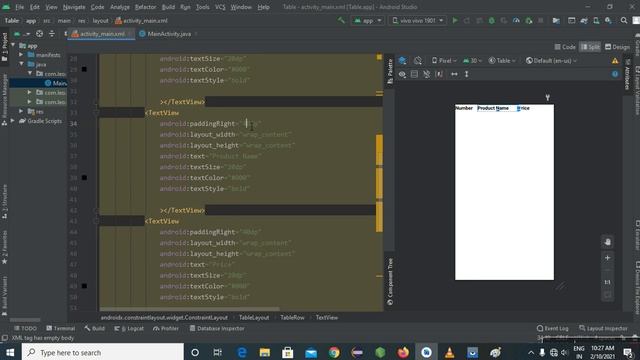This screenshot has height=360, width=640.
Task: Expand res folder in project tree
Action: coord(21,111)
